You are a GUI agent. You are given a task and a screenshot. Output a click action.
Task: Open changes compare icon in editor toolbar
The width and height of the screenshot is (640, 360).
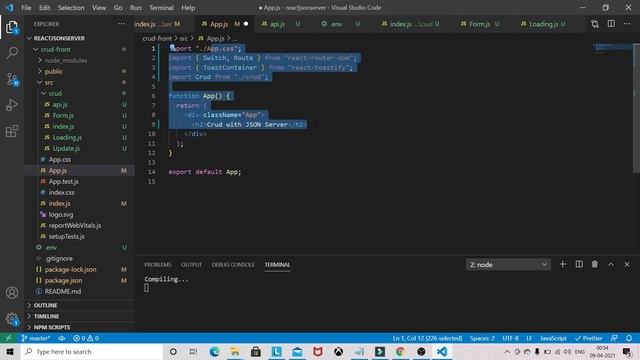click(595, 24)
